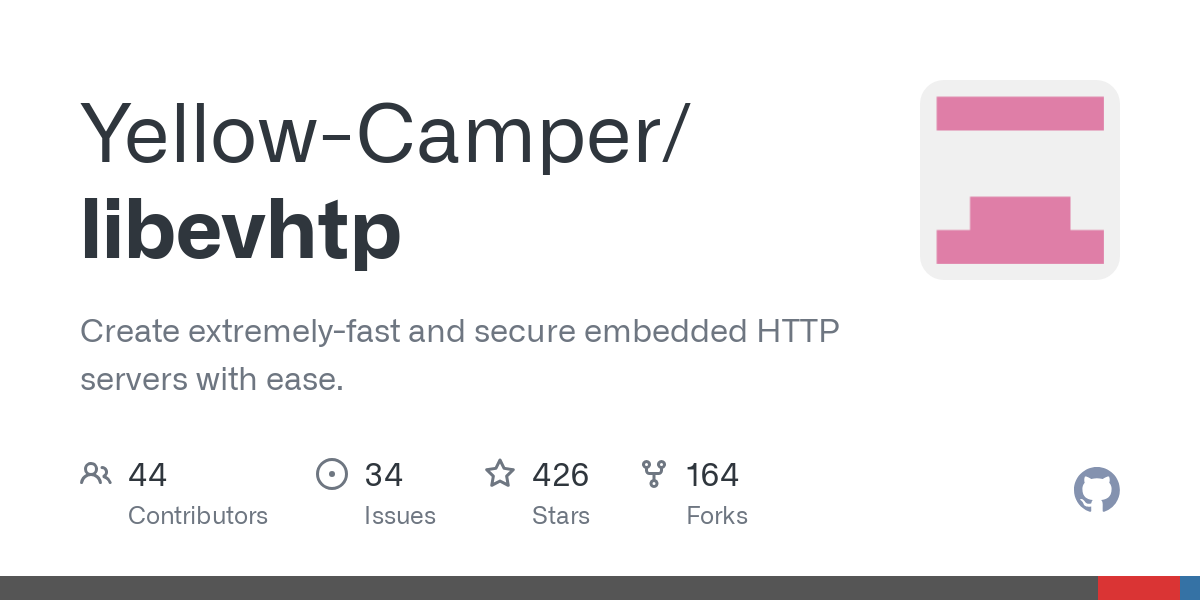Click the Contributors label
Image resolution: width=1200 pixels, height=600 pixels.
[198, 516]
